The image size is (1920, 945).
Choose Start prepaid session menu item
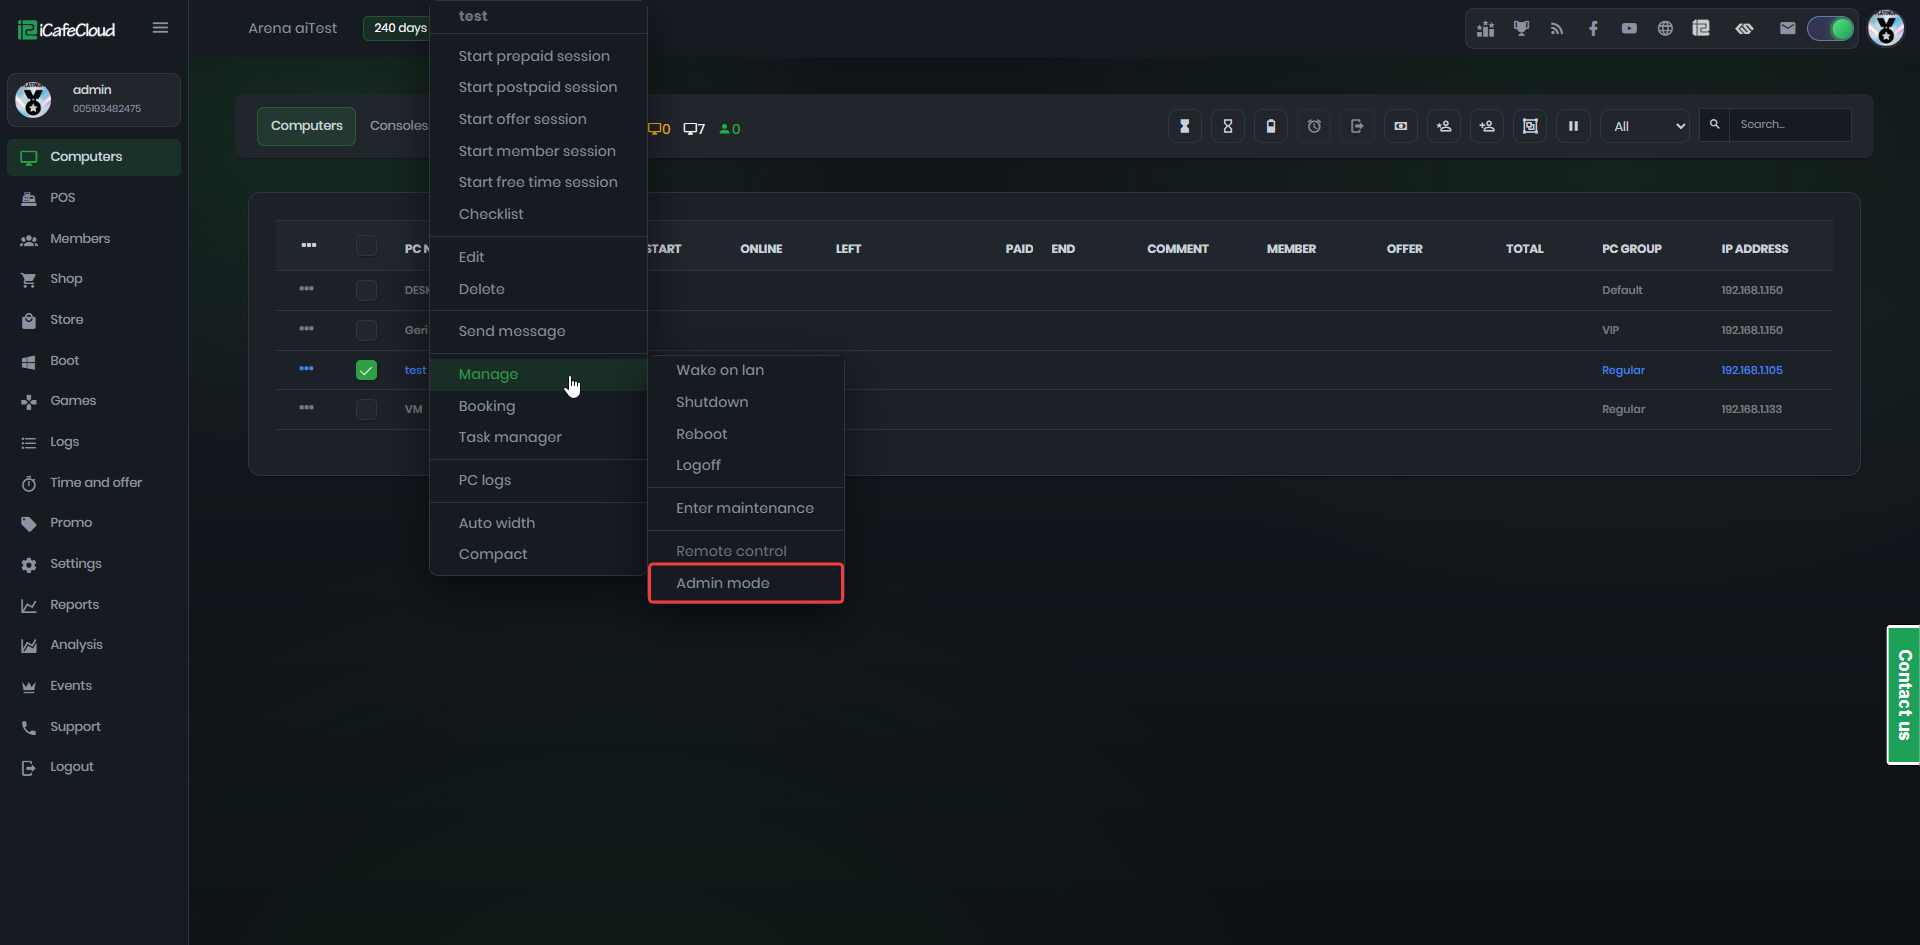click(534, 56)
